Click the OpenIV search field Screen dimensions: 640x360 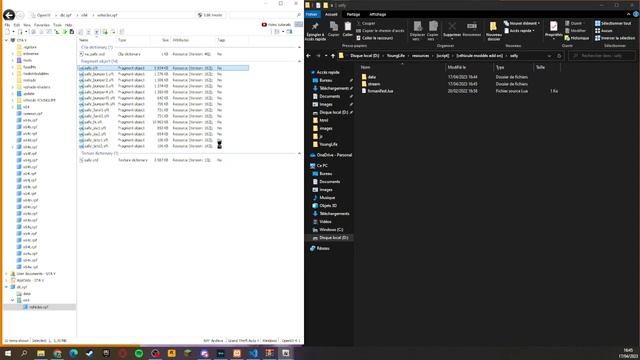(x=265, y=15)
